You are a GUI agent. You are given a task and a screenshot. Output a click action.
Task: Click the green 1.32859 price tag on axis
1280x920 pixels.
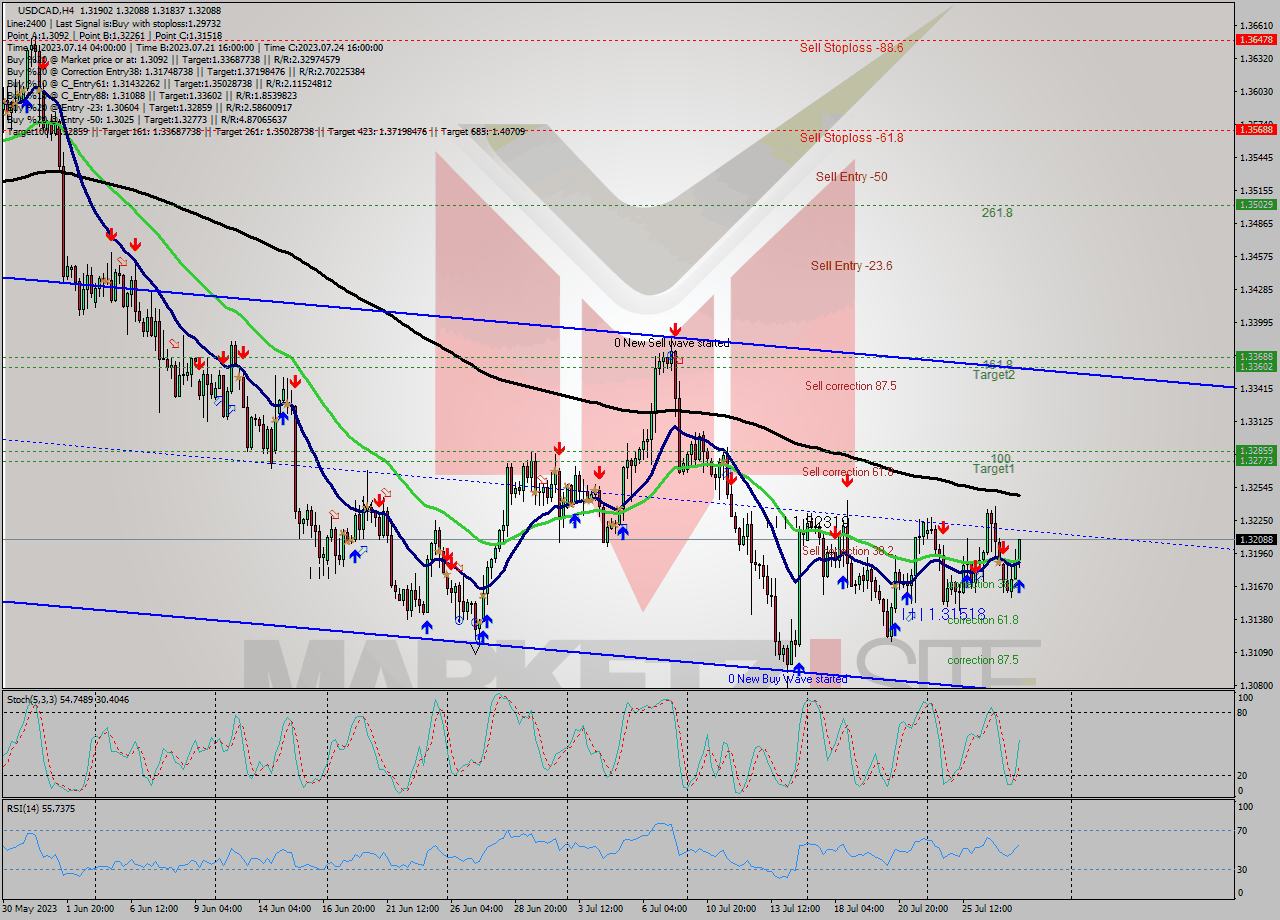pos(1255,450)
